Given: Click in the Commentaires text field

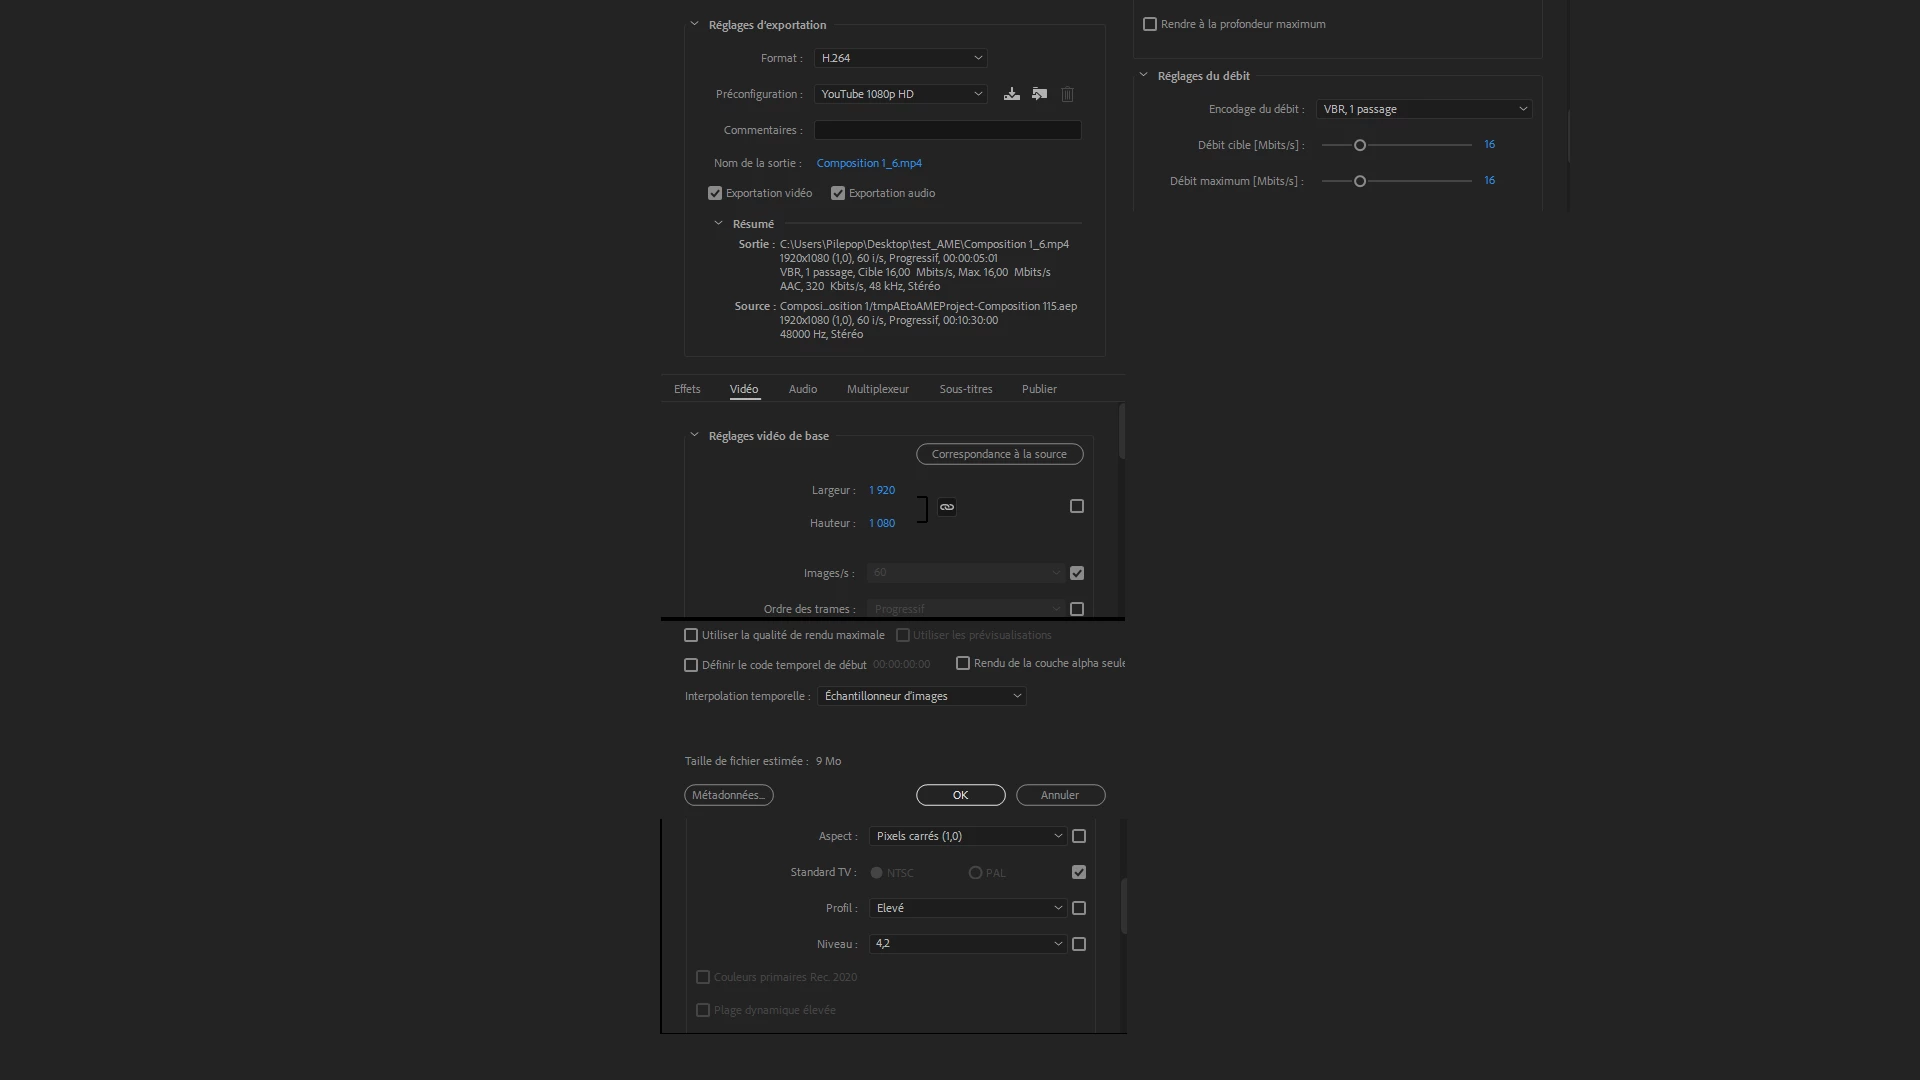Looking at the screenshot, I should pyautogui.click(x=947, y=130).
